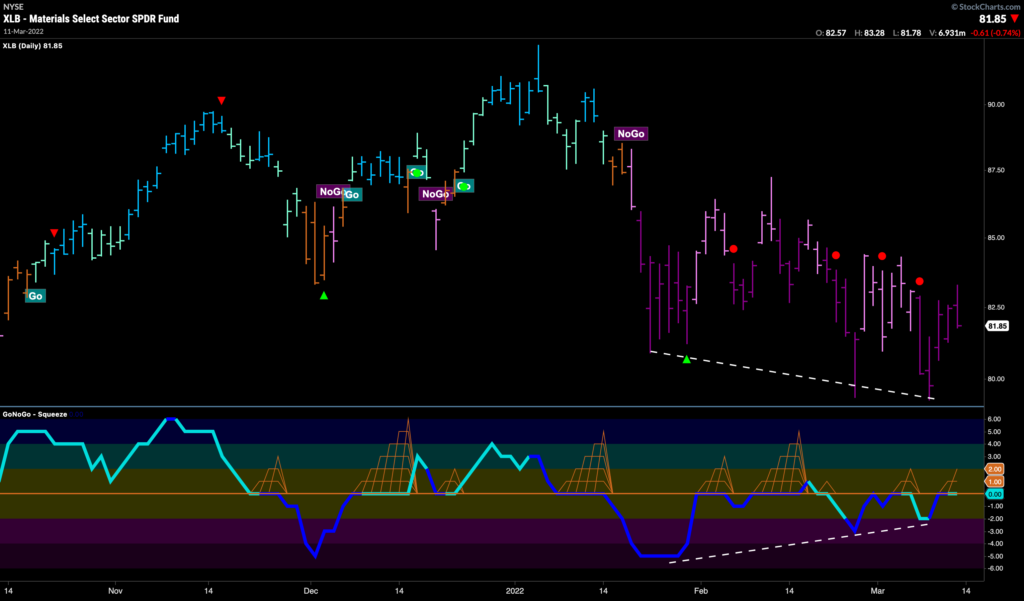Screen dimensions: 1024x601
Task: Select the NYSE exchange label
Action: [13, 7]
